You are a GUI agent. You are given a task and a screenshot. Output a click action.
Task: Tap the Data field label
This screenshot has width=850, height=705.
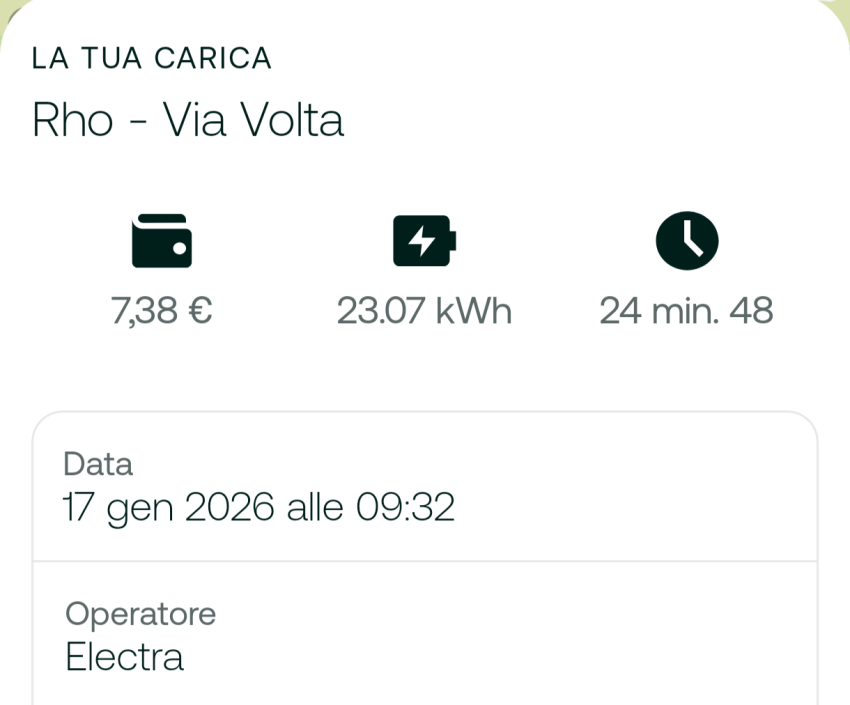point(97,464)
